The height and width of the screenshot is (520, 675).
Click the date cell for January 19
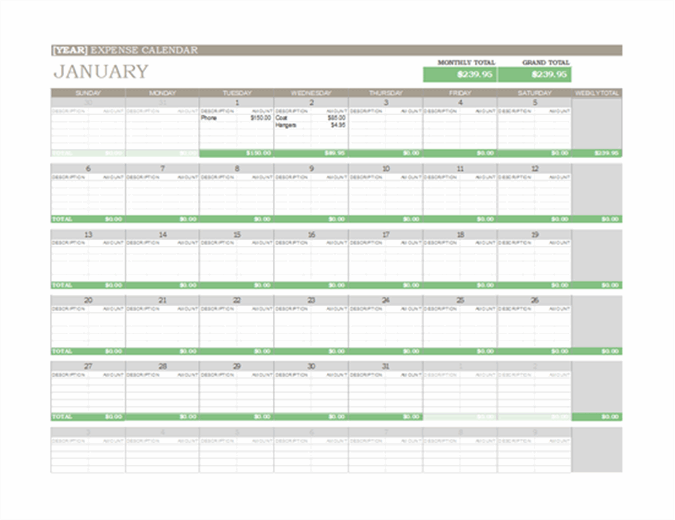coord(534,234)
